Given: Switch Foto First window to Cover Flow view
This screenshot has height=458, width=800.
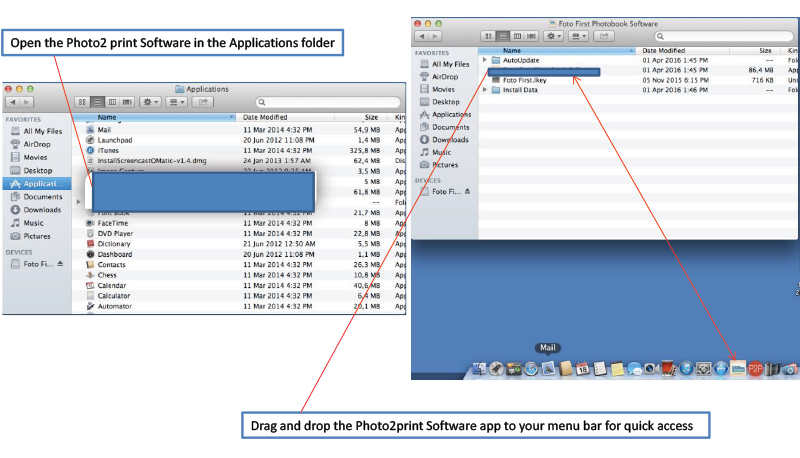Looking at the screenshot, I should coord(533,35).
